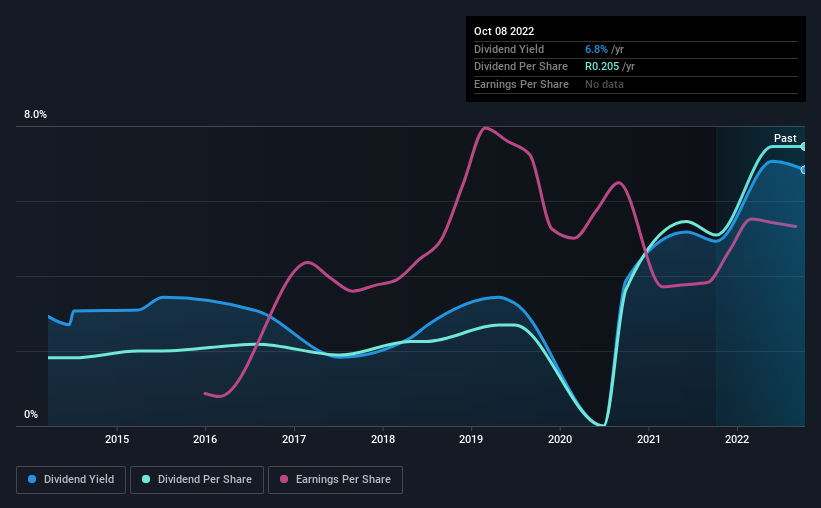Click the 2016 x-axis label

205,439
